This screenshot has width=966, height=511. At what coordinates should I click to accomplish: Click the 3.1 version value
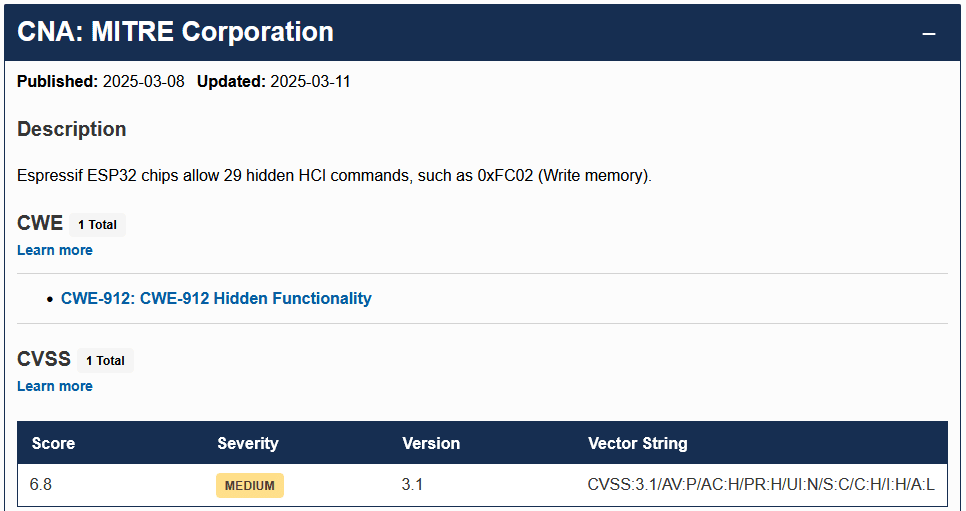pyautogui.click(x=412, y=485)
